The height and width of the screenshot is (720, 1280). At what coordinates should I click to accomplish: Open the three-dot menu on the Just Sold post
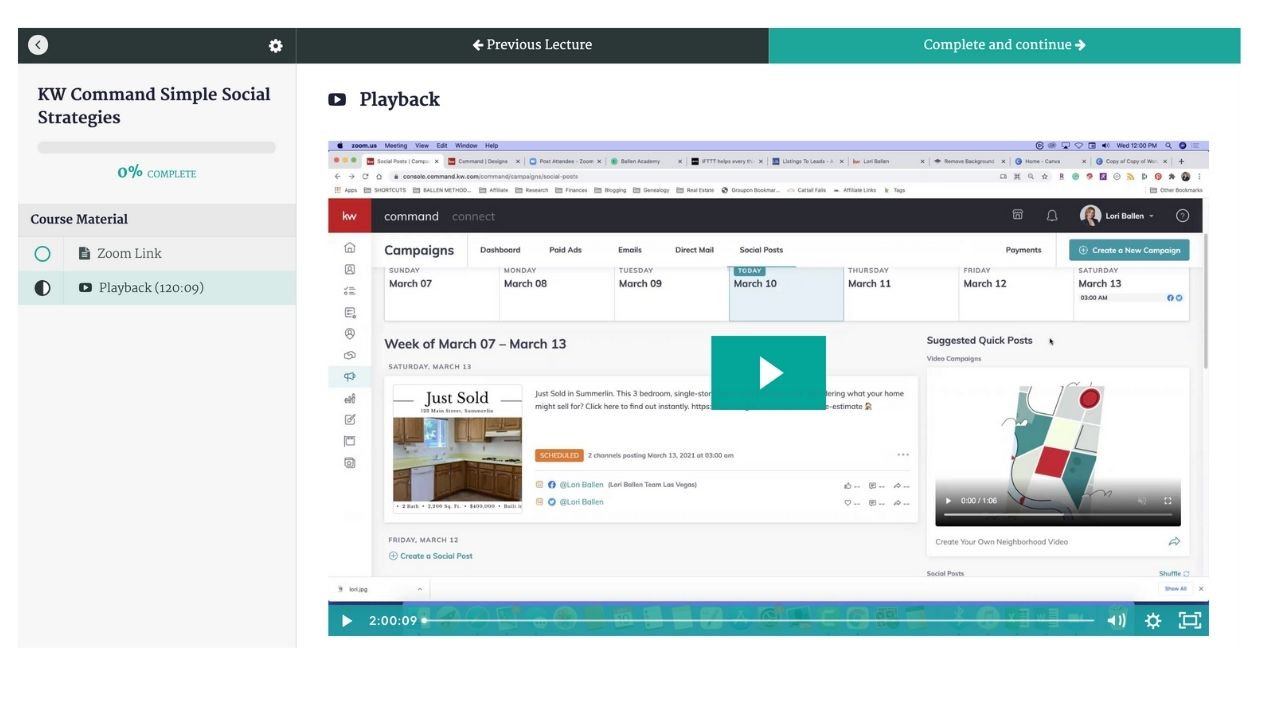coord(903,455)
